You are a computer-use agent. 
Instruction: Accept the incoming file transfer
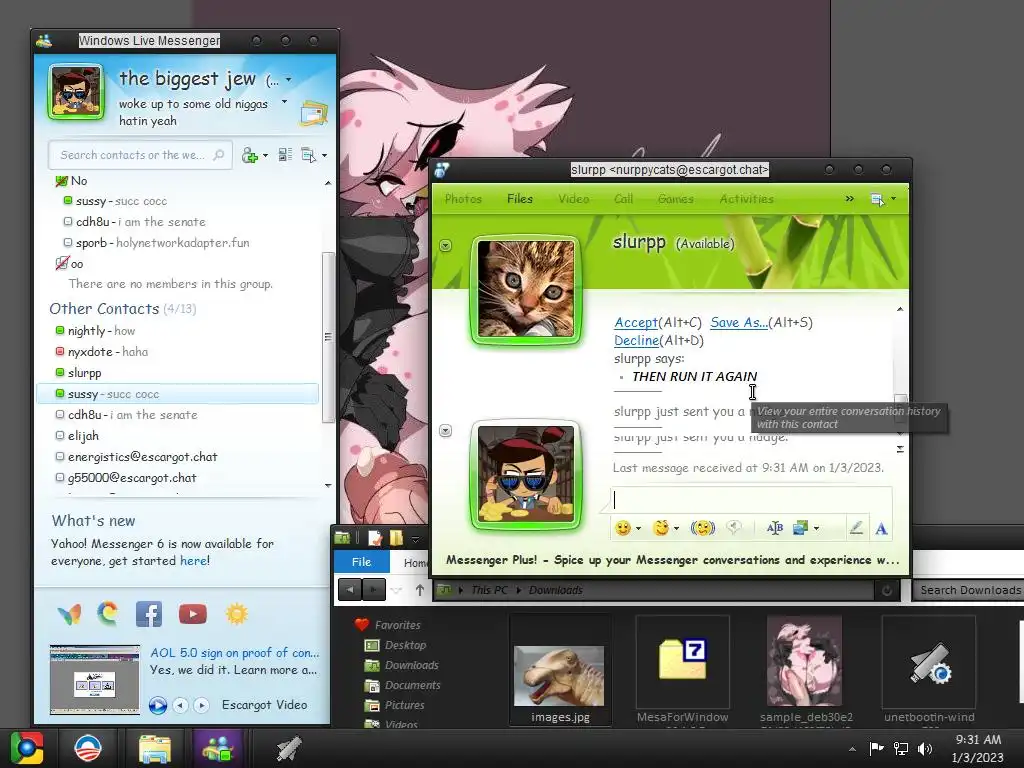point(635,322)
